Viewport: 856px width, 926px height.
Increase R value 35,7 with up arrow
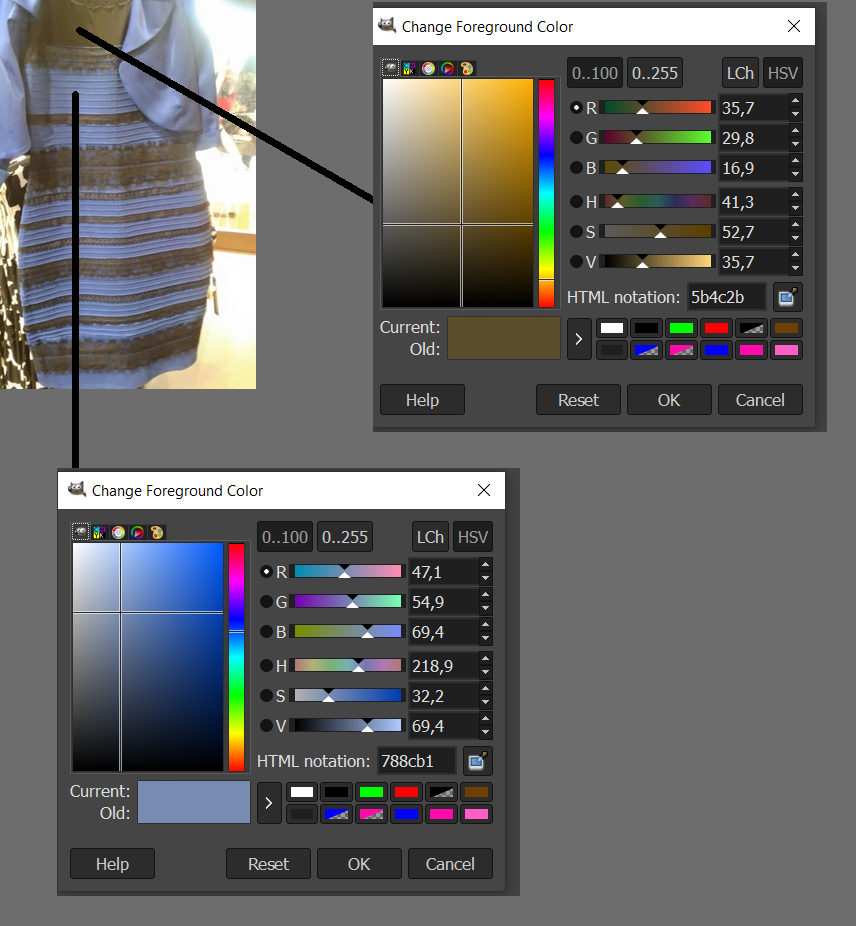795,101
